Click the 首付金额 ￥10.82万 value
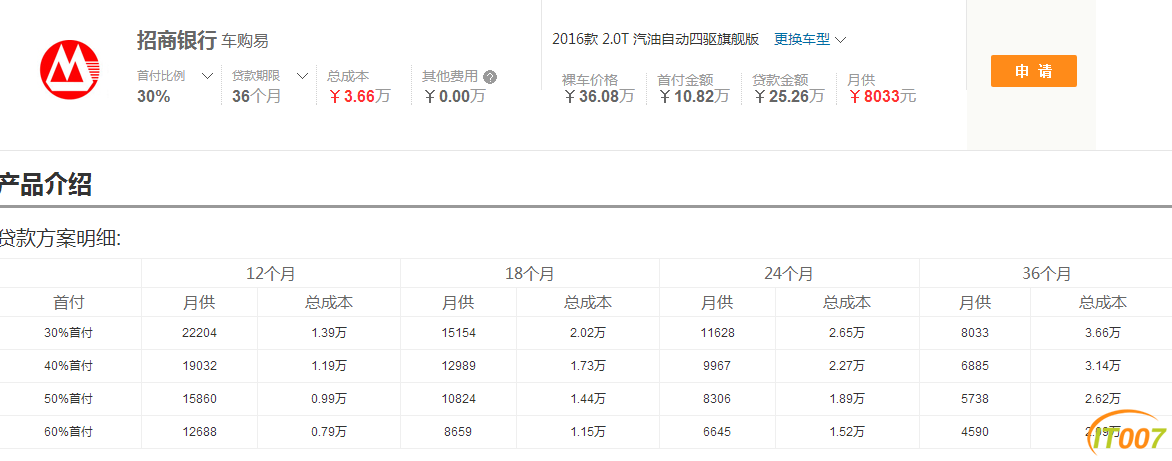 point(693,96)
